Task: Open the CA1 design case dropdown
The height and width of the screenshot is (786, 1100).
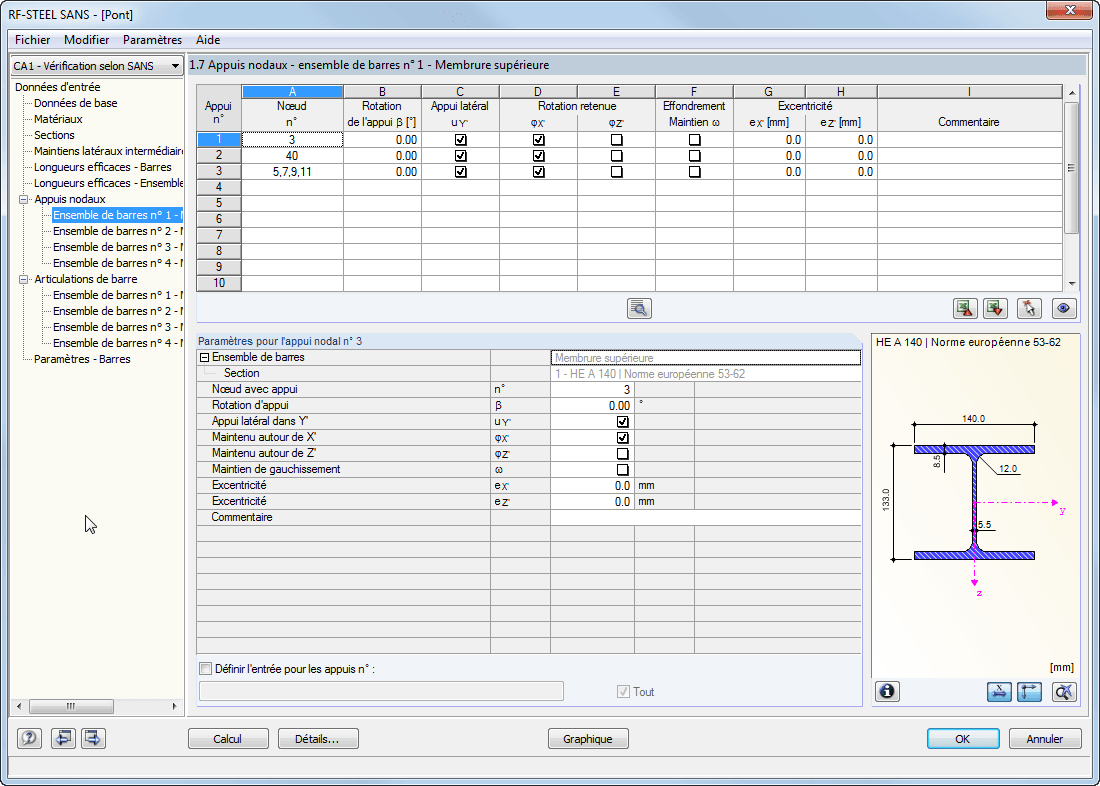Action: [97, 66]
